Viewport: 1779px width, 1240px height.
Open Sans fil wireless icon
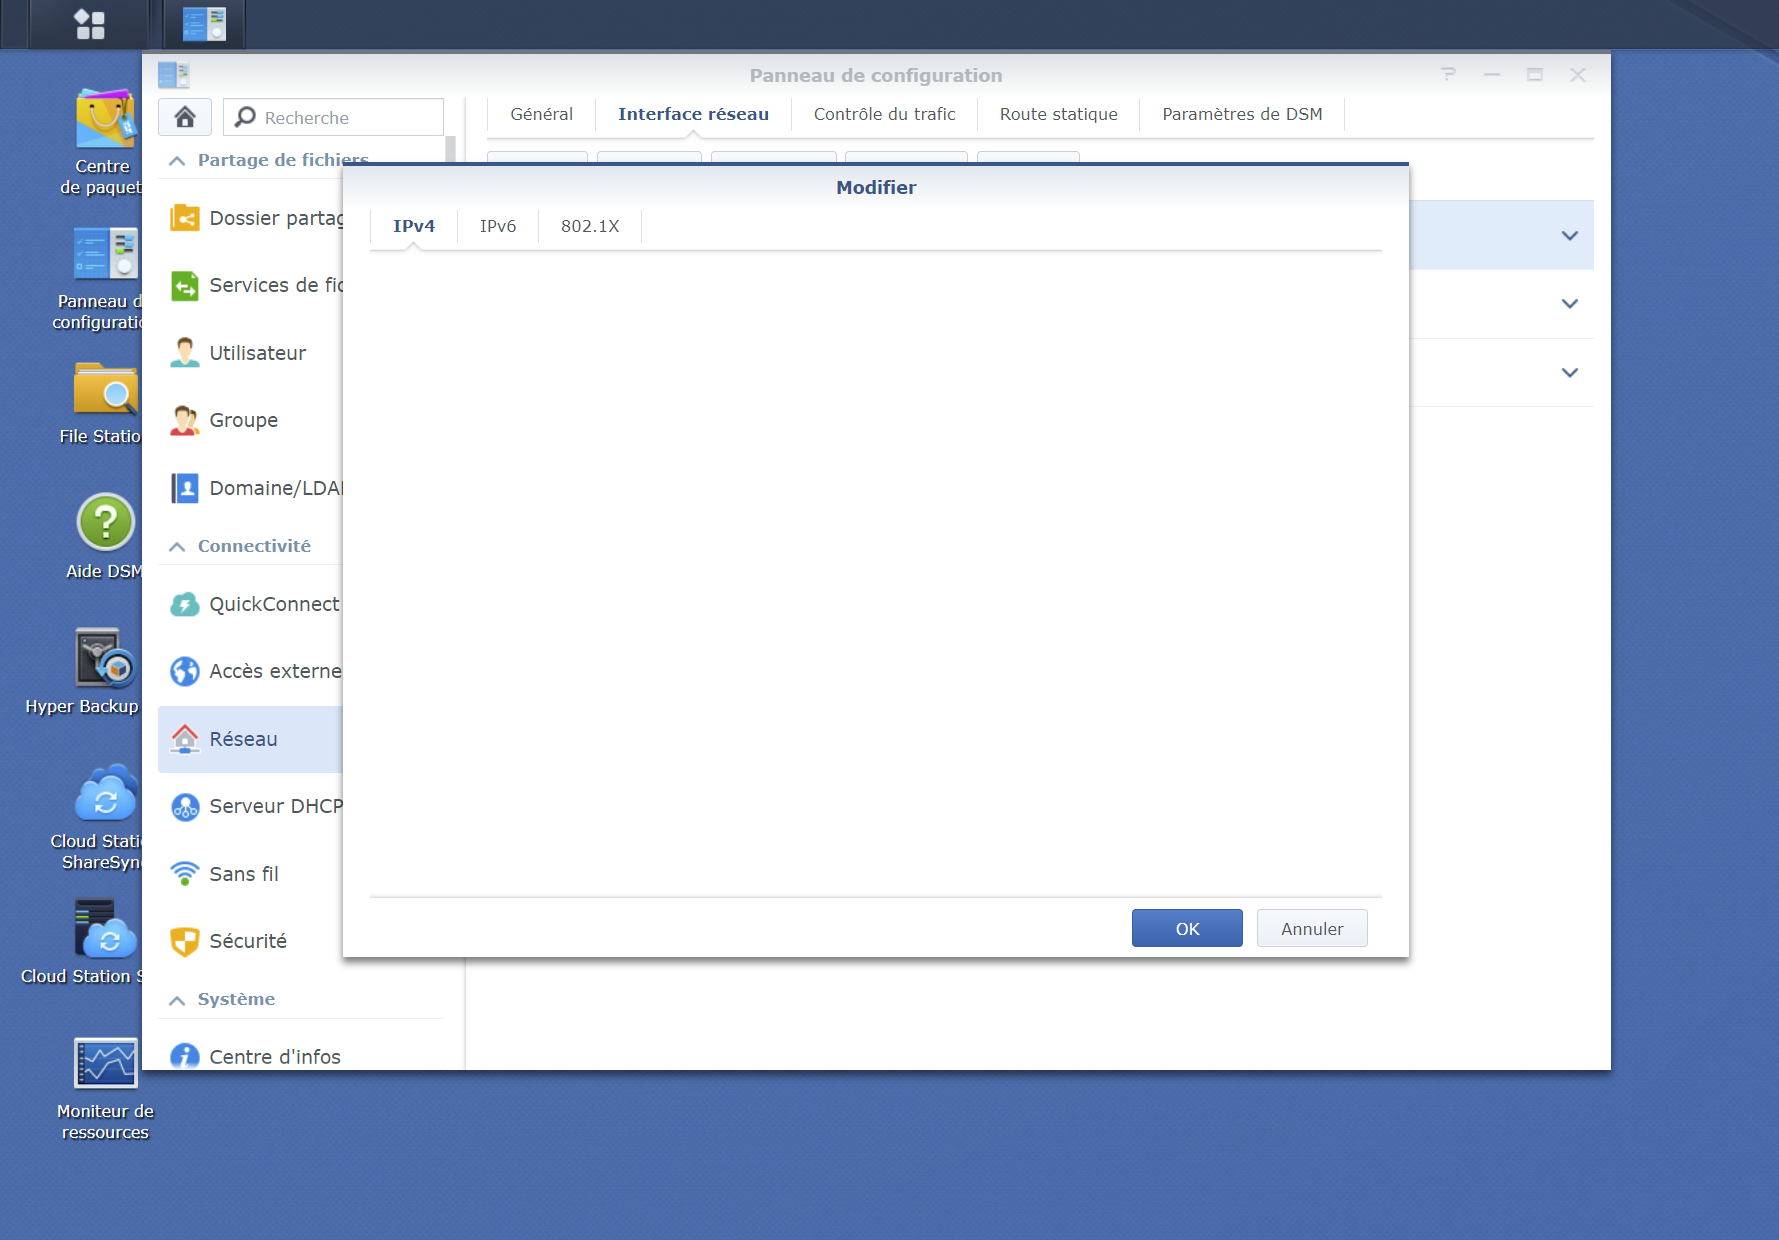click(x=185, y=874)
